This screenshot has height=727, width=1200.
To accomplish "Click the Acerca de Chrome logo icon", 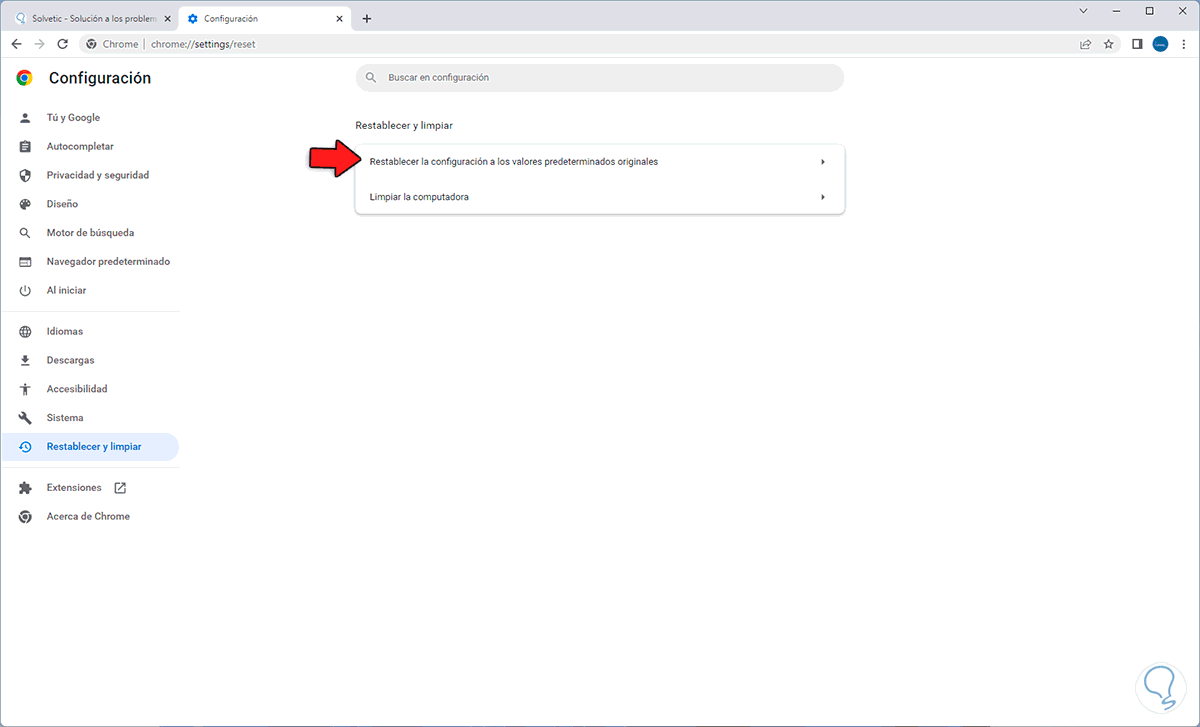I will (x=26, y=517).
